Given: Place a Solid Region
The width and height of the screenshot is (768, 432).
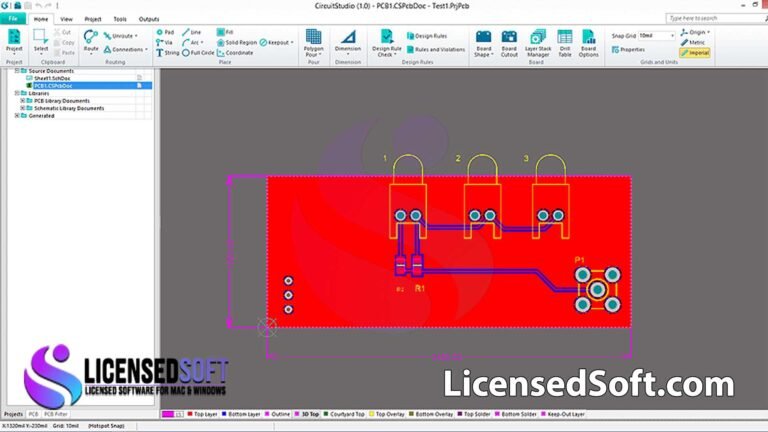Looking at the screenshot, I should (237, 43).
